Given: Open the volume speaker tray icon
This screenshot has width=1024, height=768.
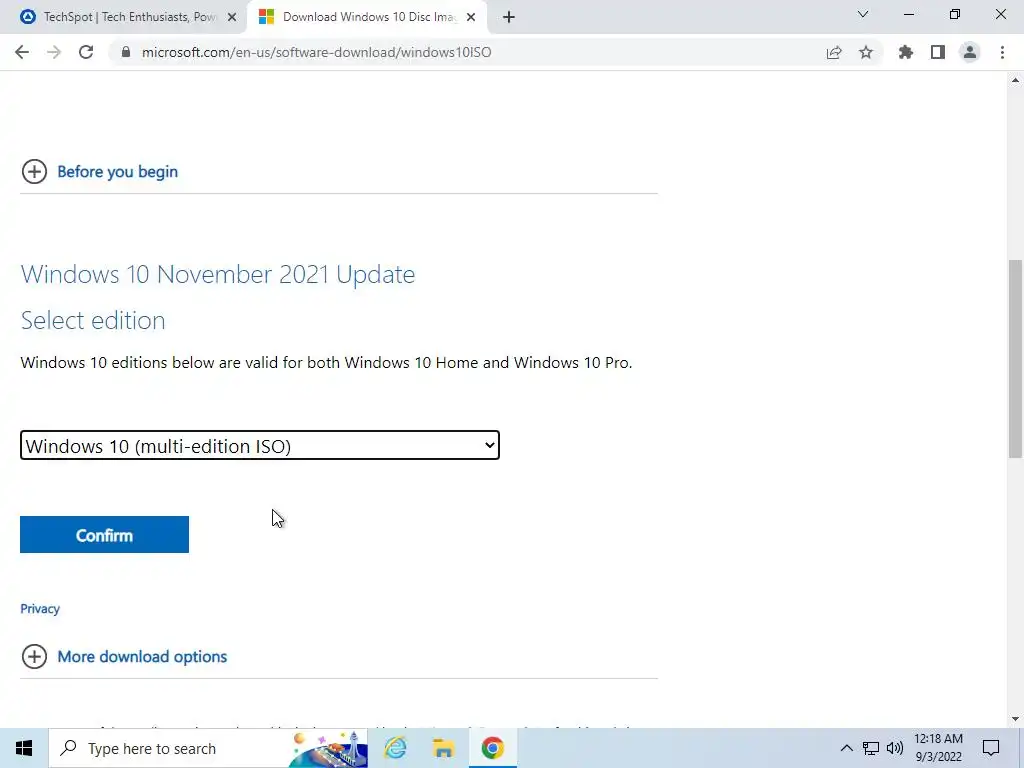Looking at the screenshot, I should point(895,748).
